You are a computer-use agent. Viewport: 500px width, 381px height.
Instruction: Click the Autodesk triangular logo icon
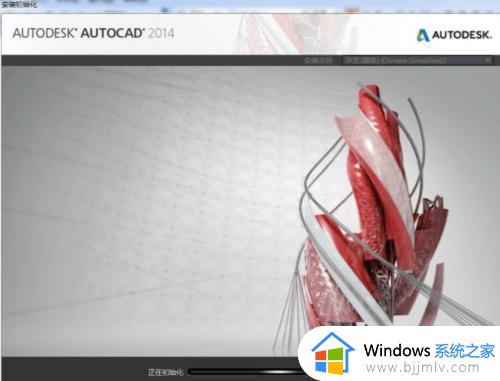tap(423, 35)
